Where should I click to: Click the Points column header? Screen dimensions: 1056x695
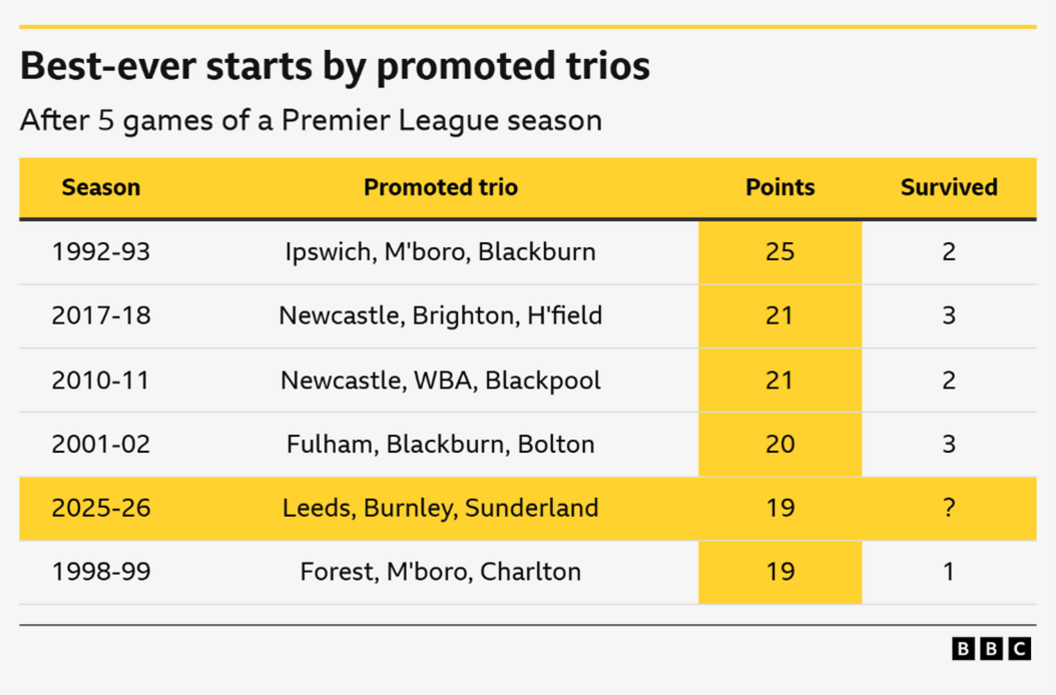780,187
